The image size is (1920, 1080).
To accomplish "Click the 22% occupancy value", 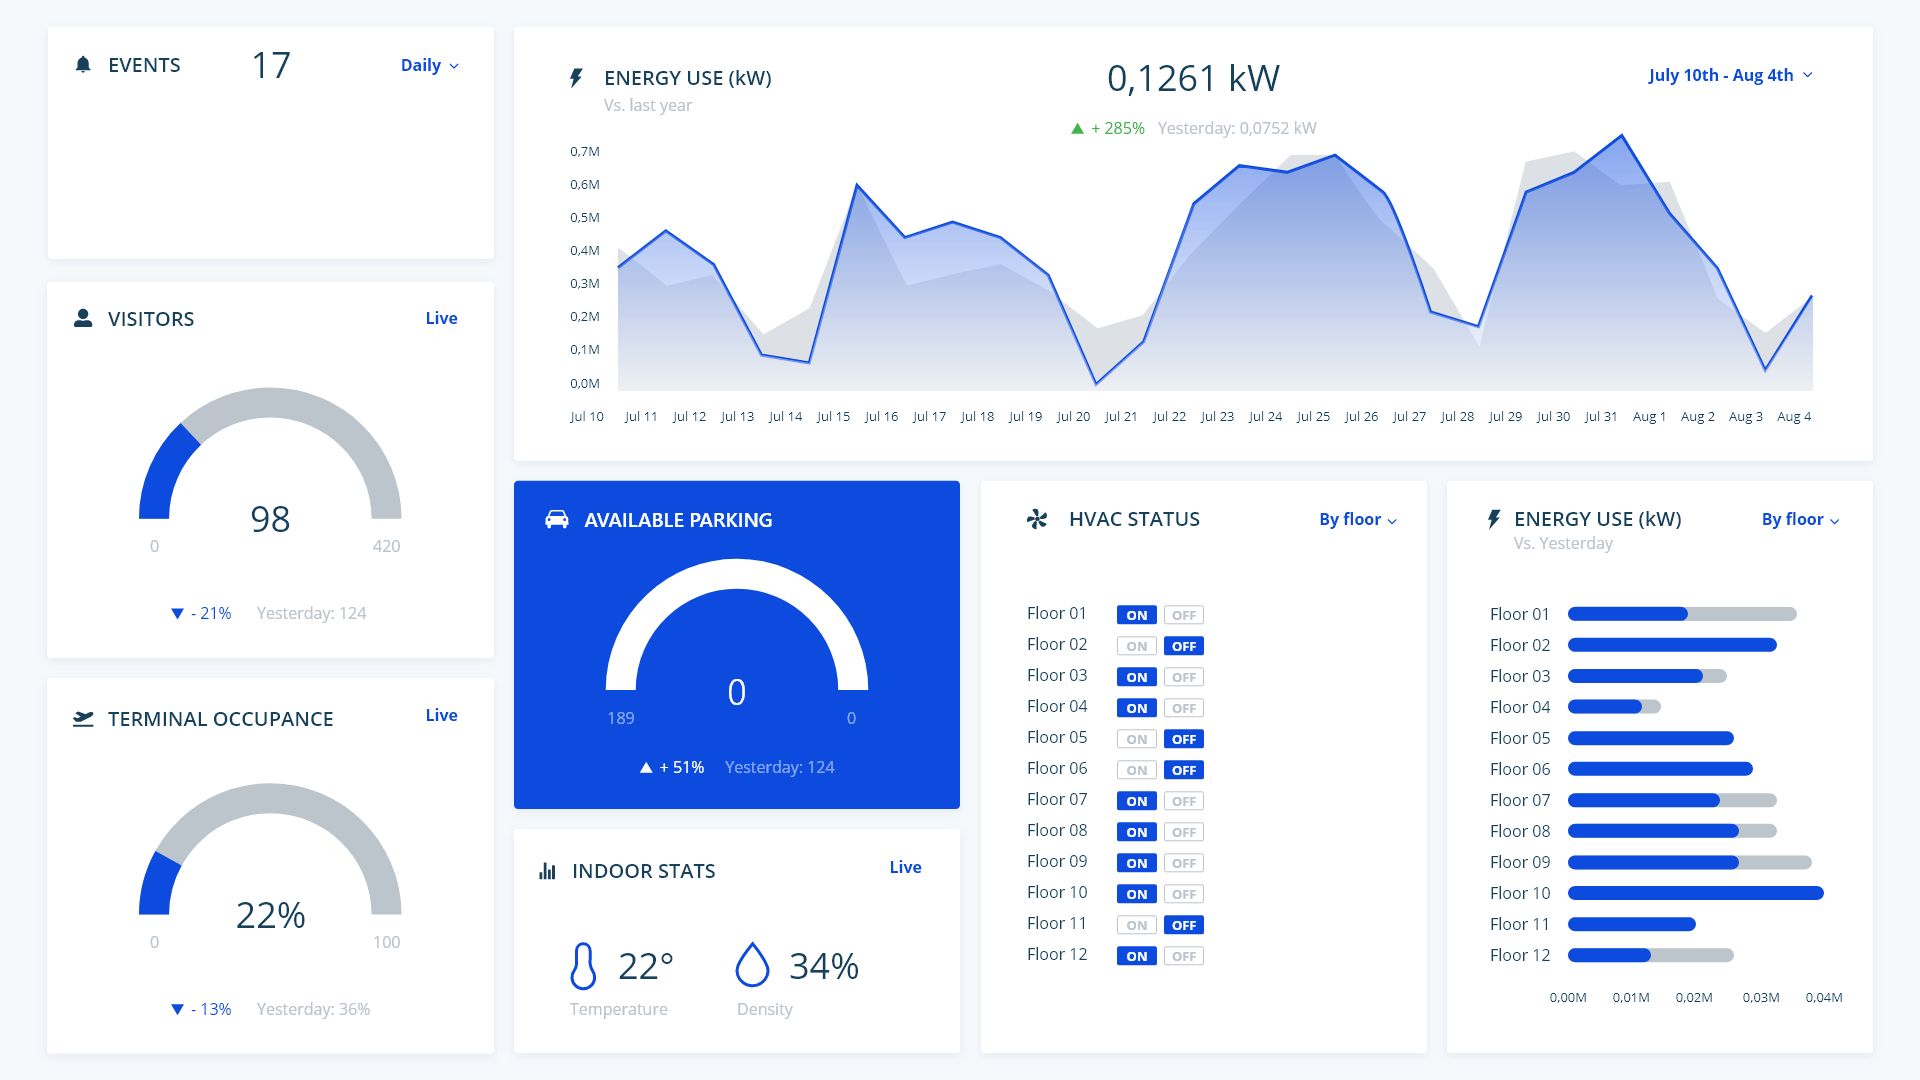I will point(270,915).
